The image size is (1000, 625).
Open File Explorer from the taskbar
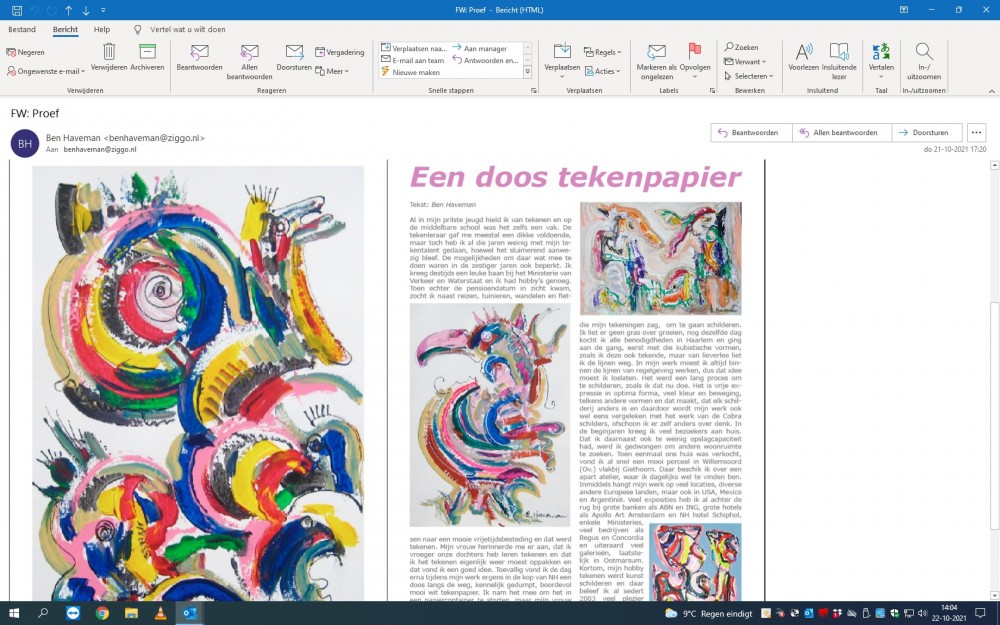click(x=131, y=614)
